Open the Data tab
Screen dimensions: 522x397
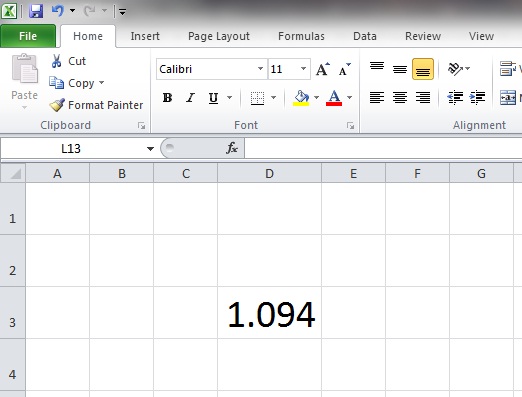click(365, 36)
